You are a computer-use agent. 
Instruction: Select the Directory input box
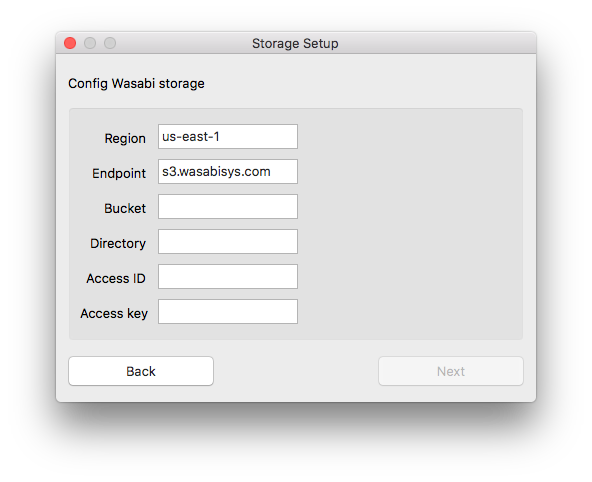(x=228, y=242)
